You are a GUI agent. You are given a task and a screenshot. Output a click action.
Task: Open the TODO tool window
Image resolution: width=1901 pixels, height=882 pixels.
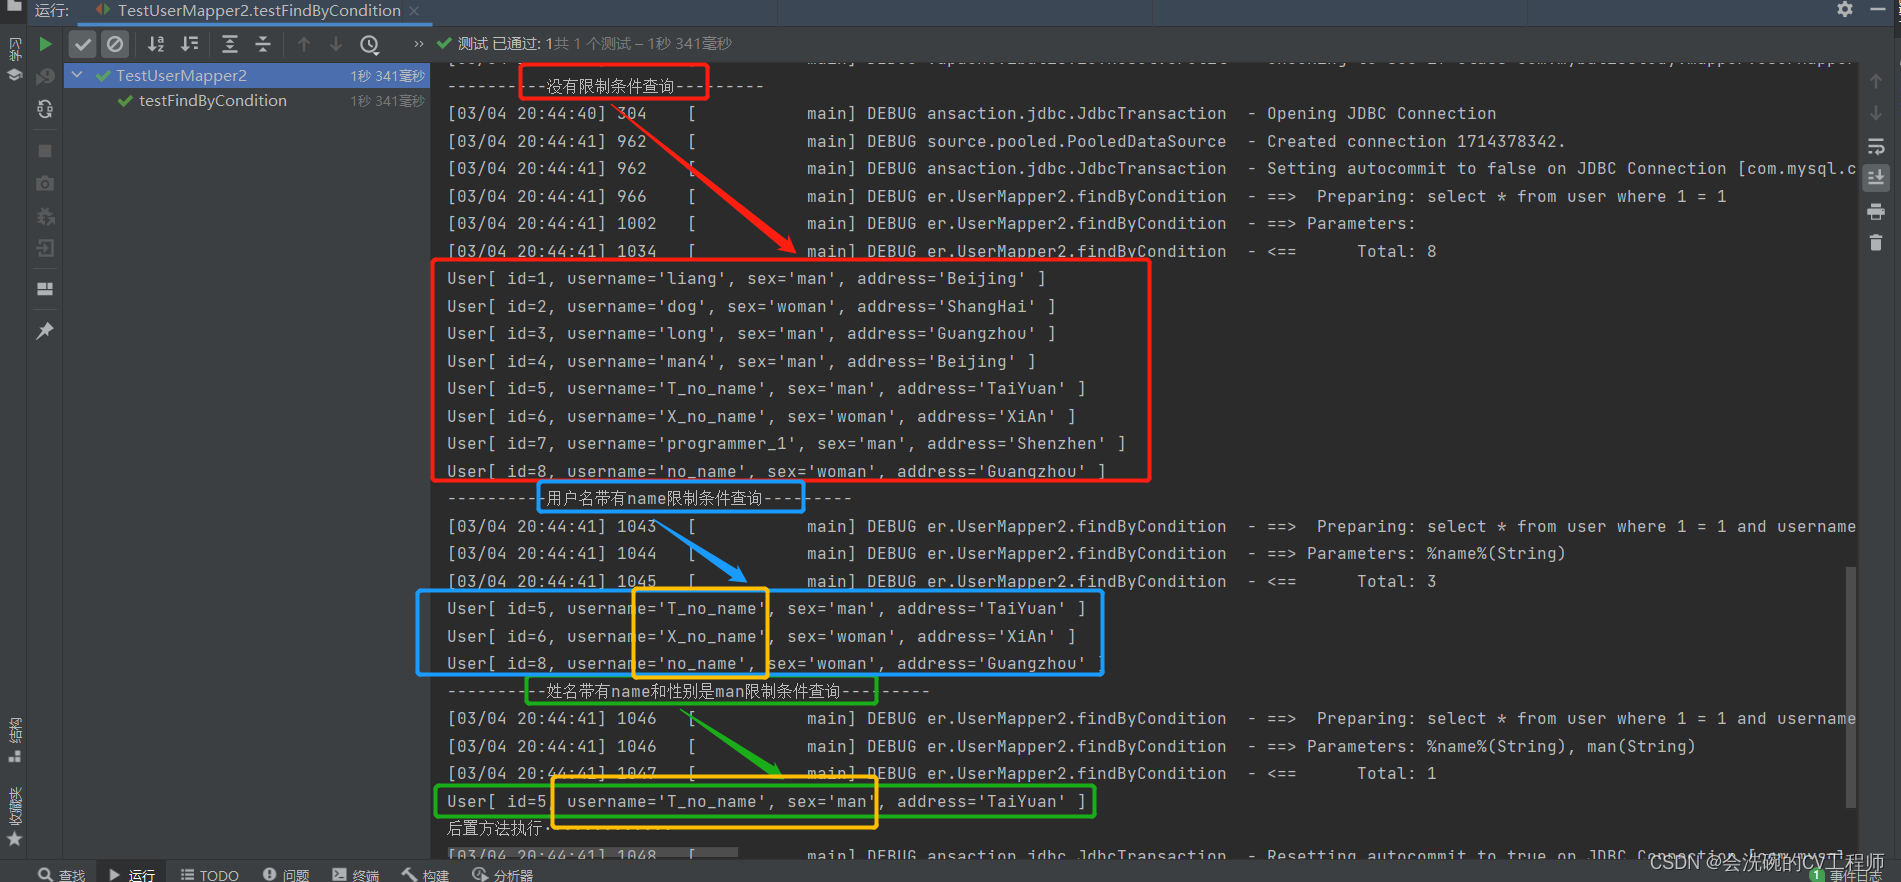click(210, 874)
